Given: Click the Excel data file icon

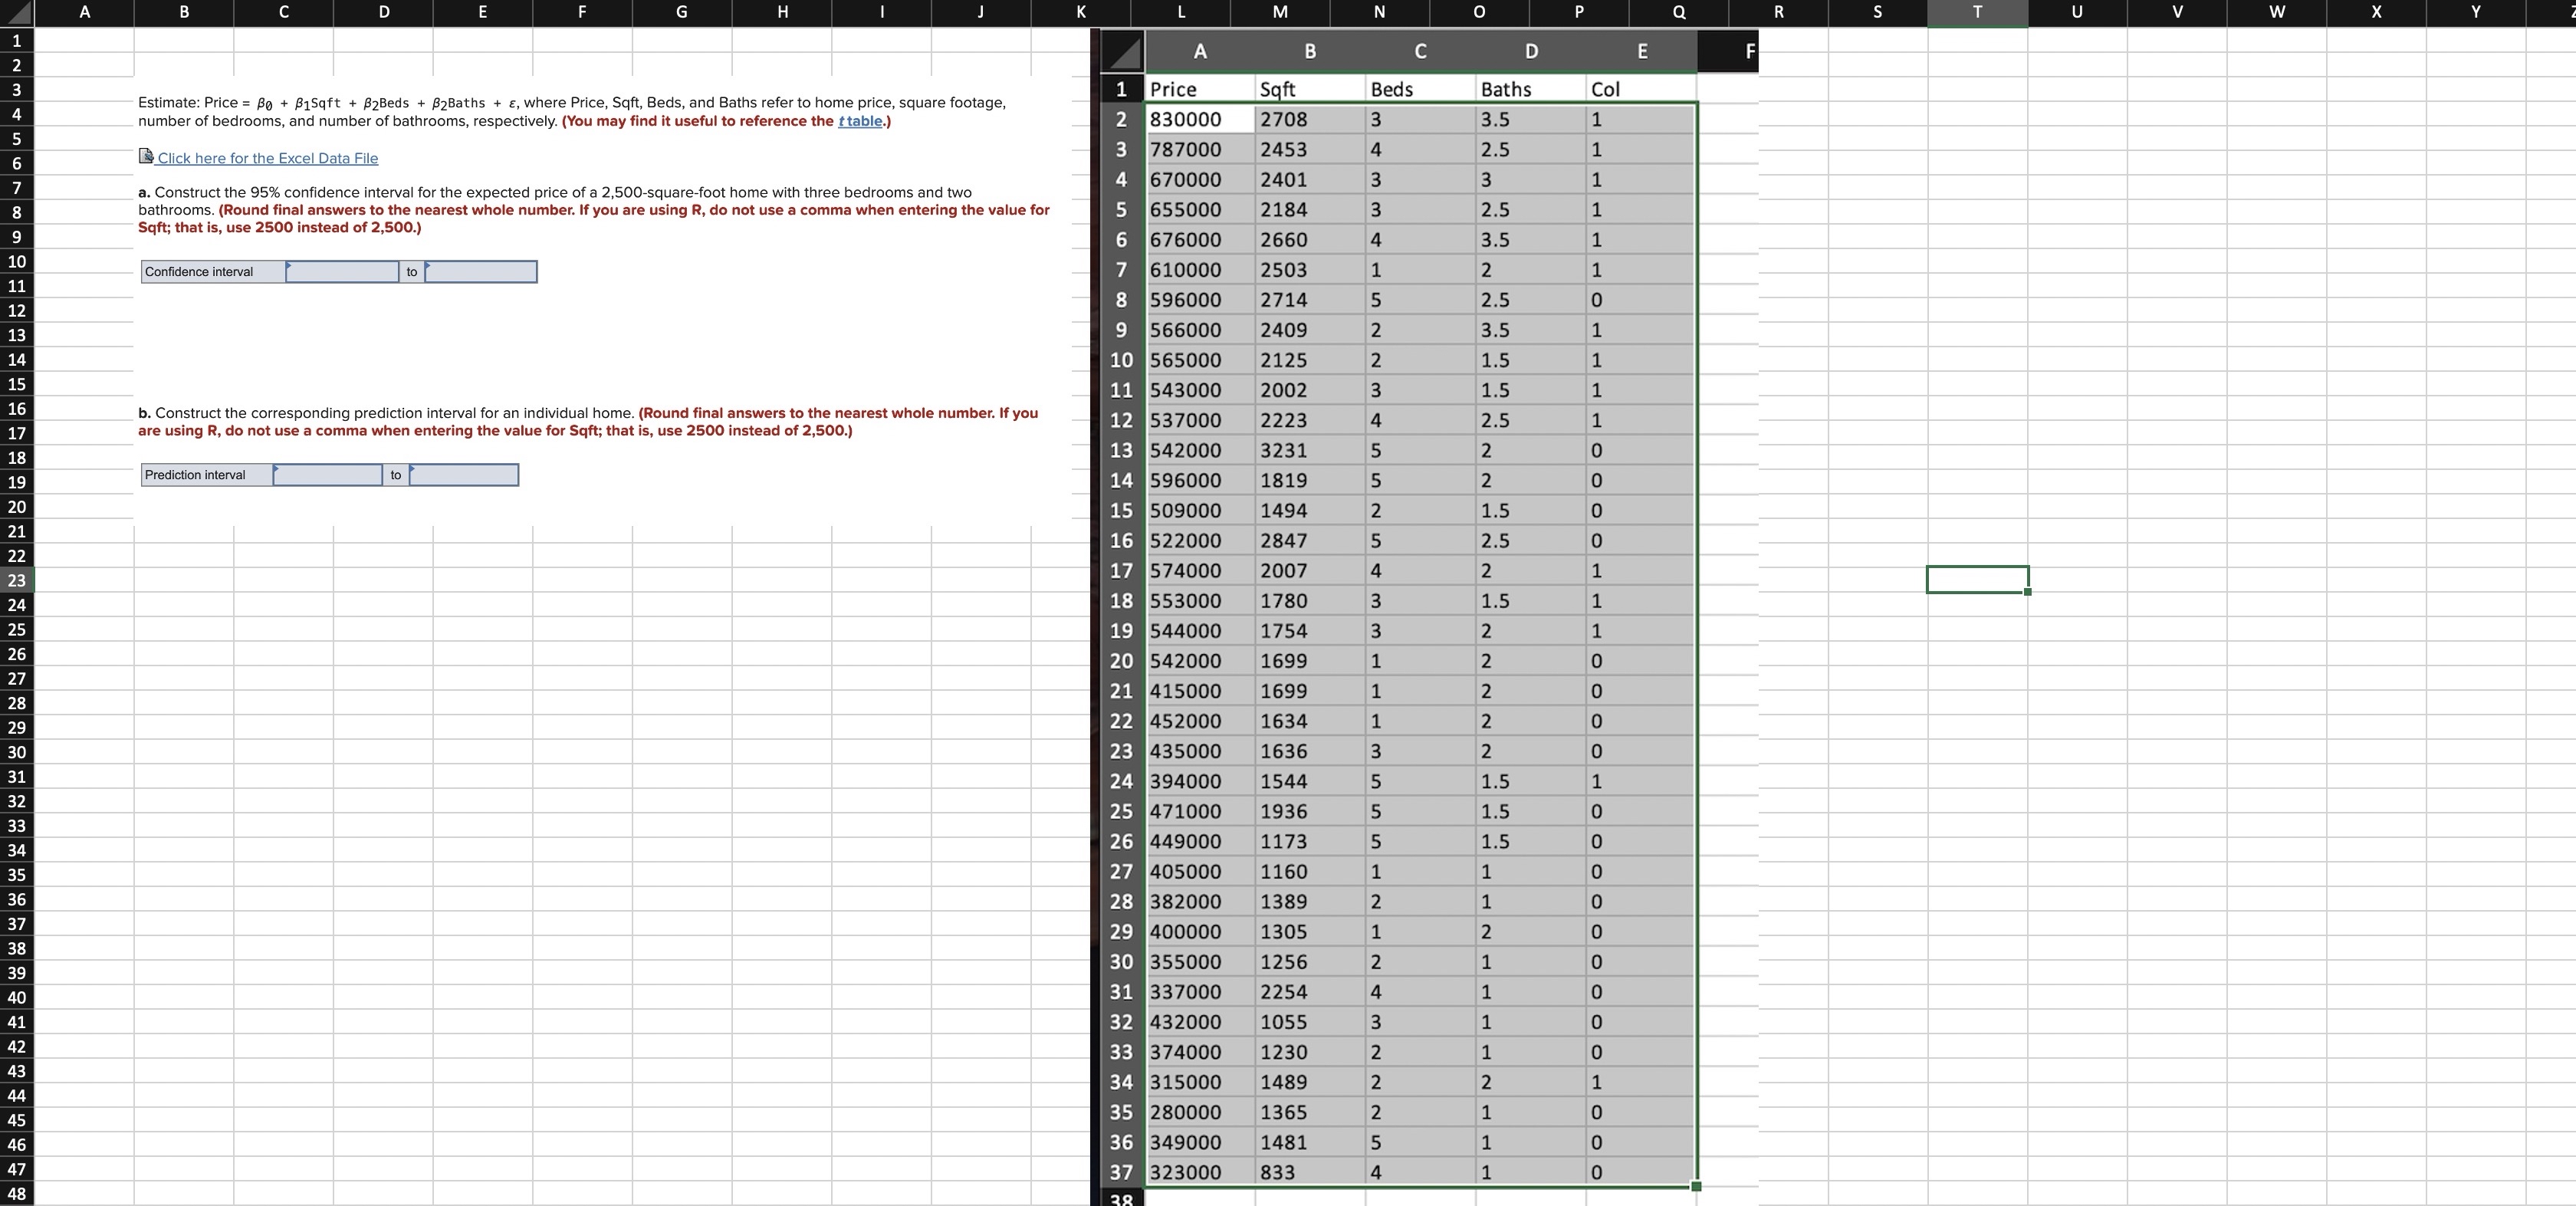Looking at the screenshot, I should tap(146, 156).
